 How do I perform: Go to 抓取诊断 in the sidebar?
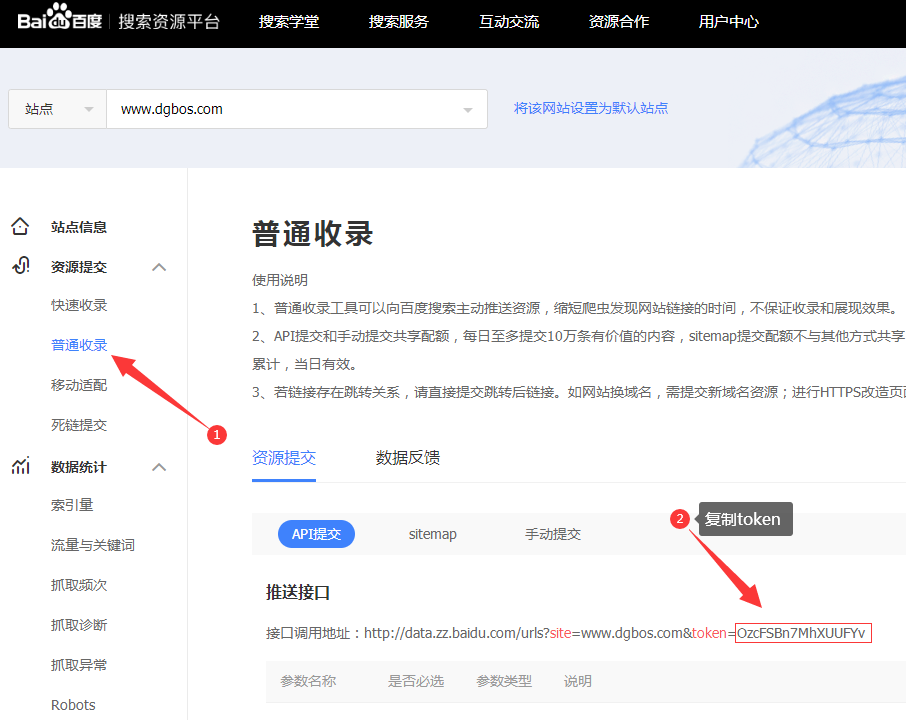[x=79, y=625]
